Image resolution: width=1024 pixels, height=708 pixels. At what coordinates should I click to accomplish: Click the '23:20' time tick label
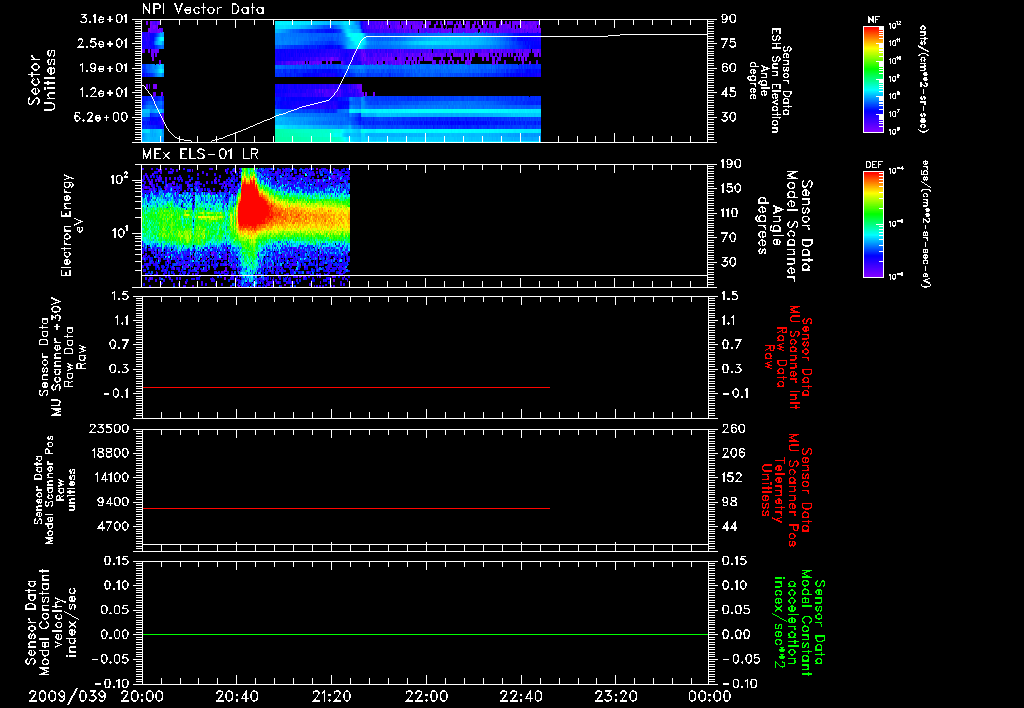615,696
